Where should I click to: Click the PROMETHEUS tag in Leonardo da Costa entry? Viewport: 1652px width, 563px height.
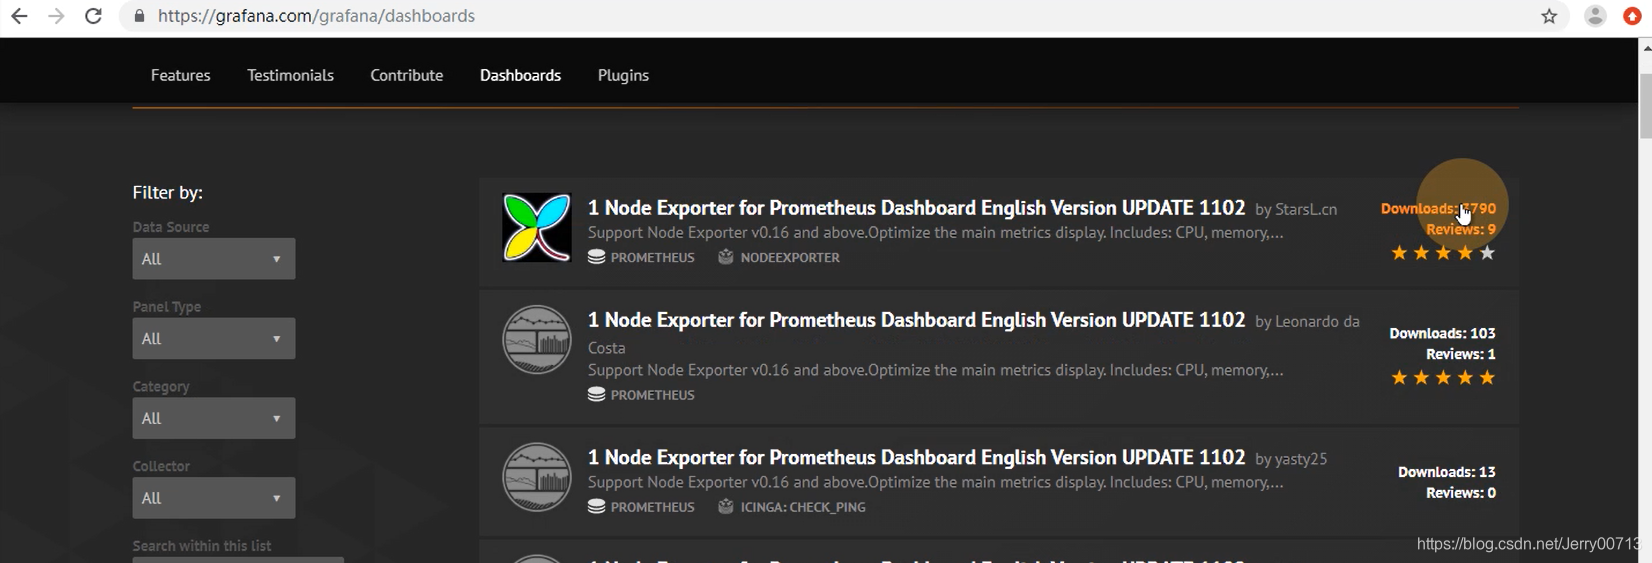pos(653,394)
